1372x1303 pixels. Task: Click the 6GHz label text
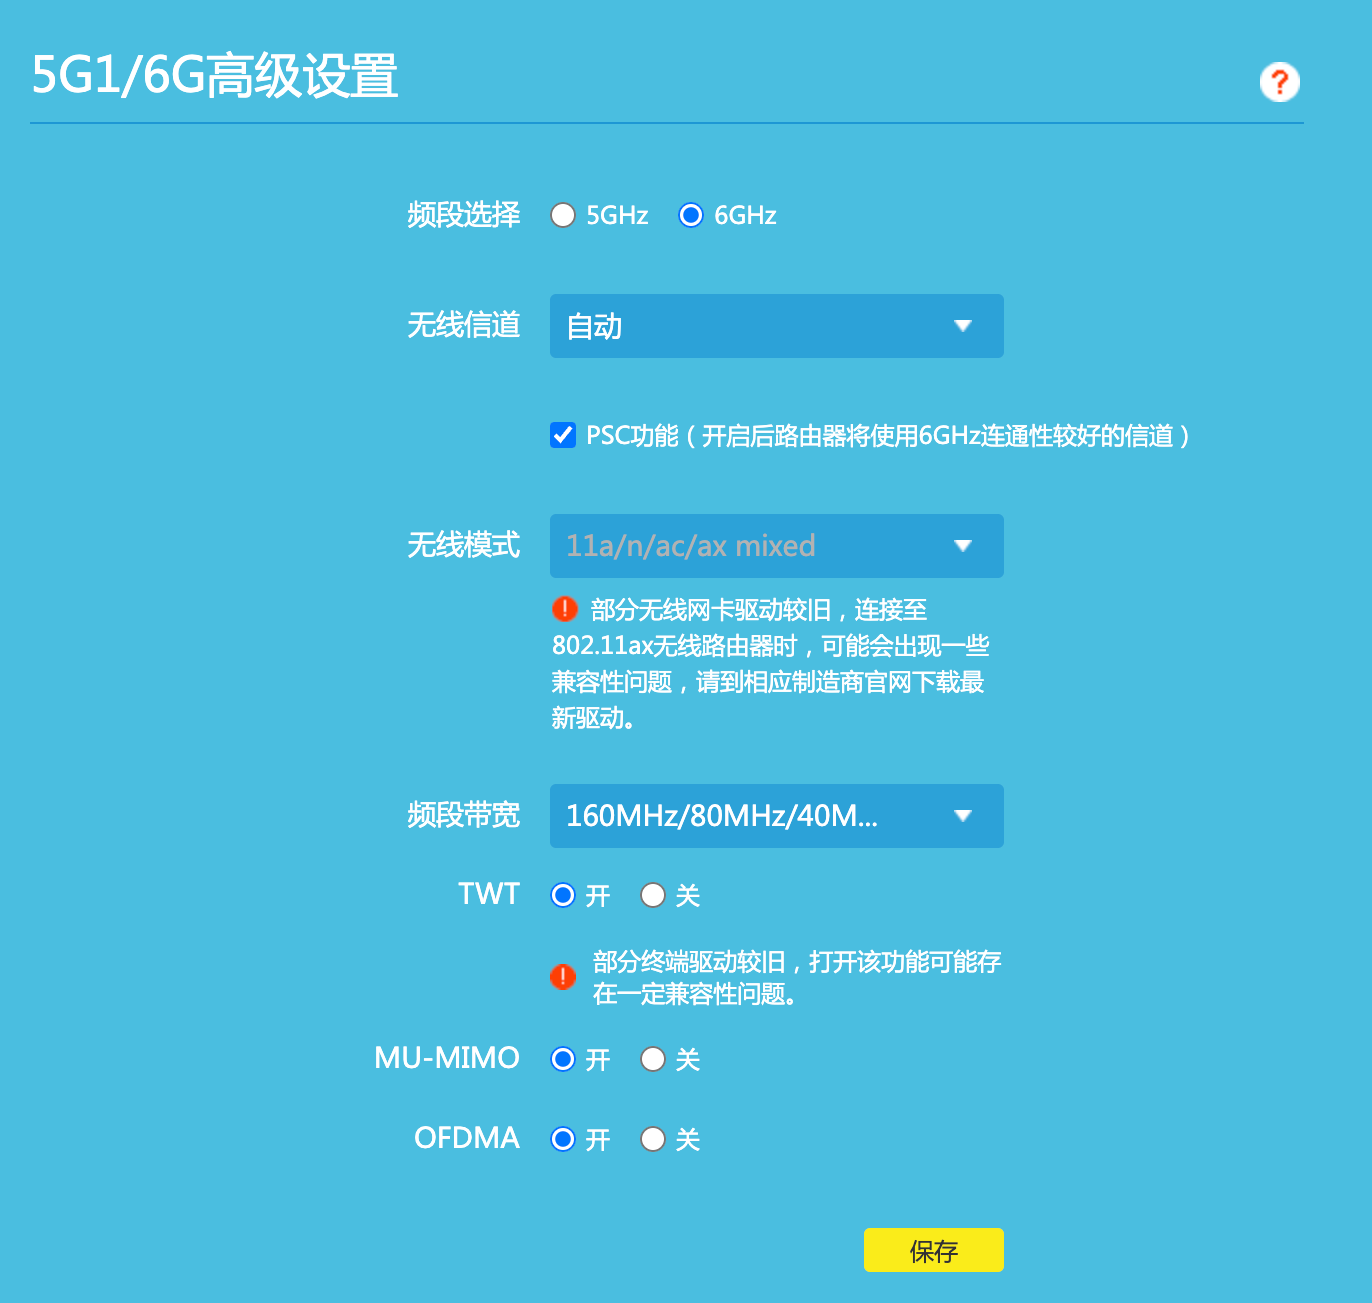point(745,216)
